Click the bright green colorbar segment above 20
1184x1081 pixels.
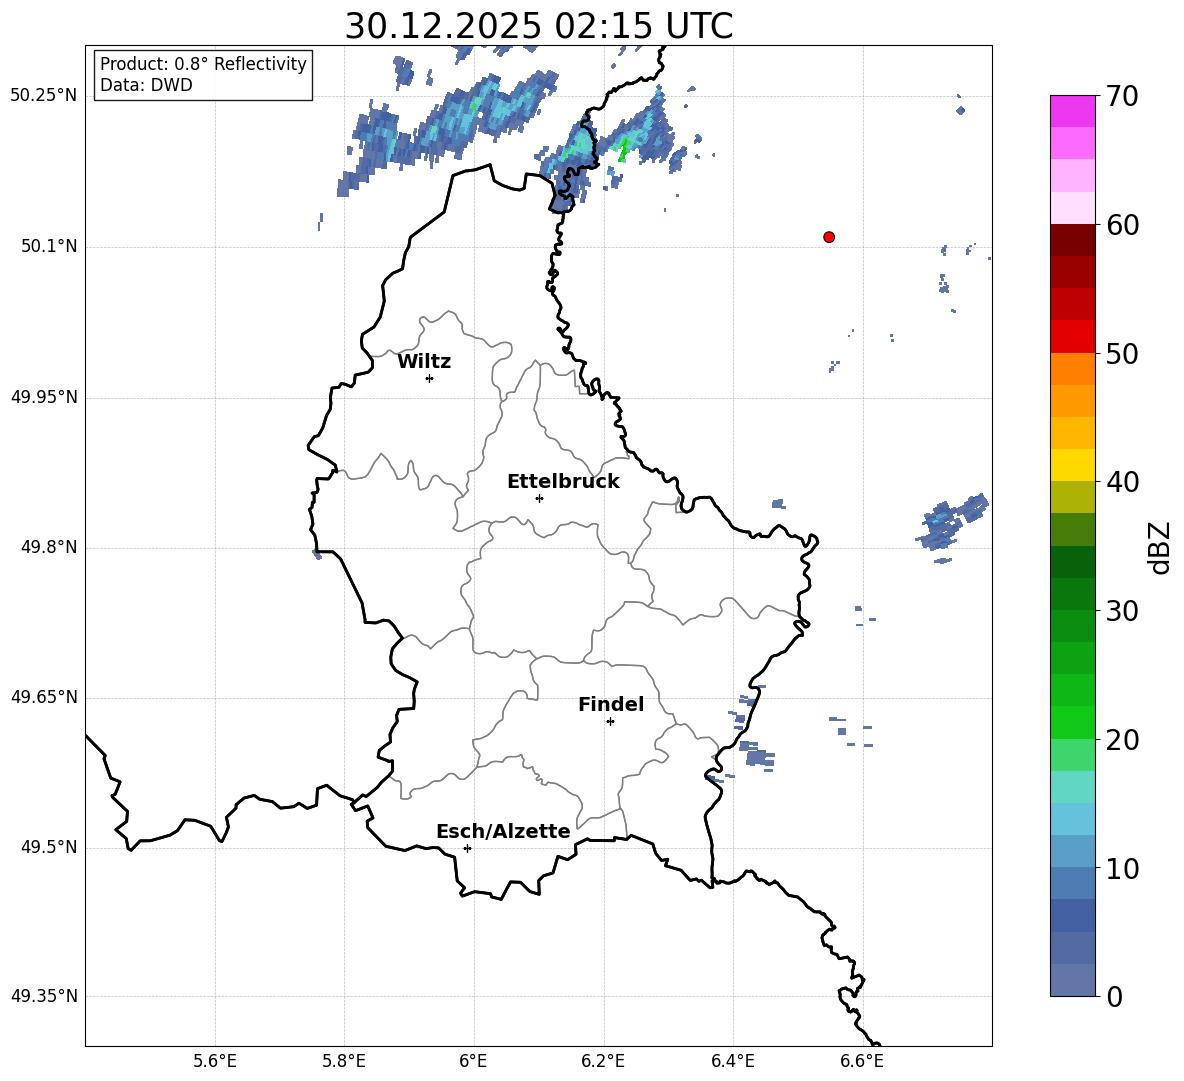tap(1073, 722)
